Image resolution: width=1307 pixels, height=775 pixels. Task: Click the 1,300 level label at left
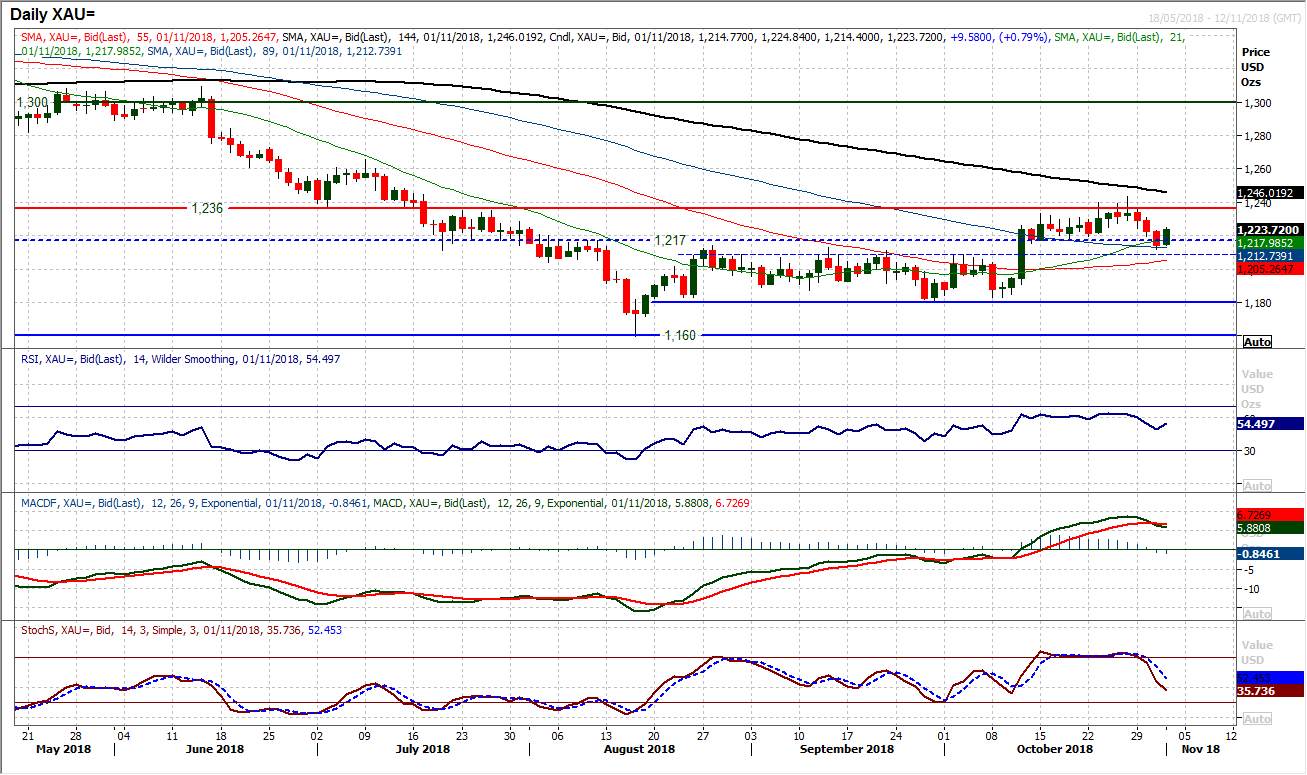click(33, 102)
